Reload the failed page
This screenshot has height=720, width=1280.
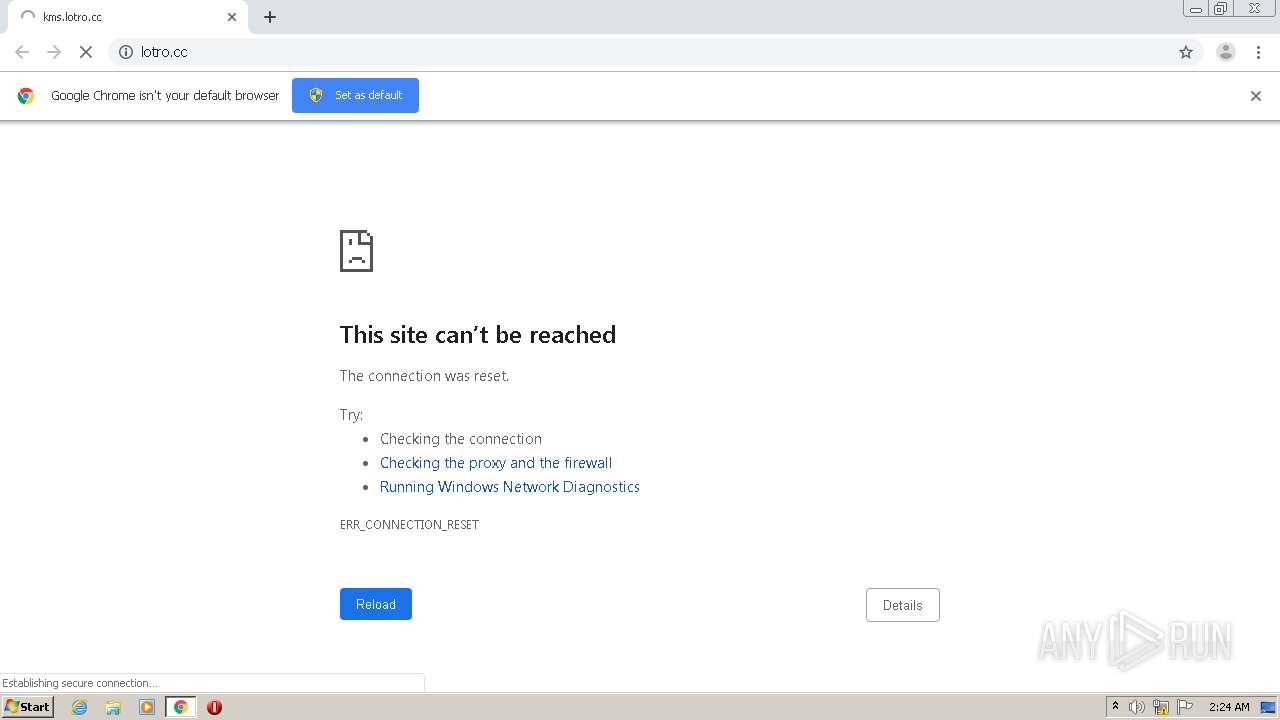[x=376, y=604]
